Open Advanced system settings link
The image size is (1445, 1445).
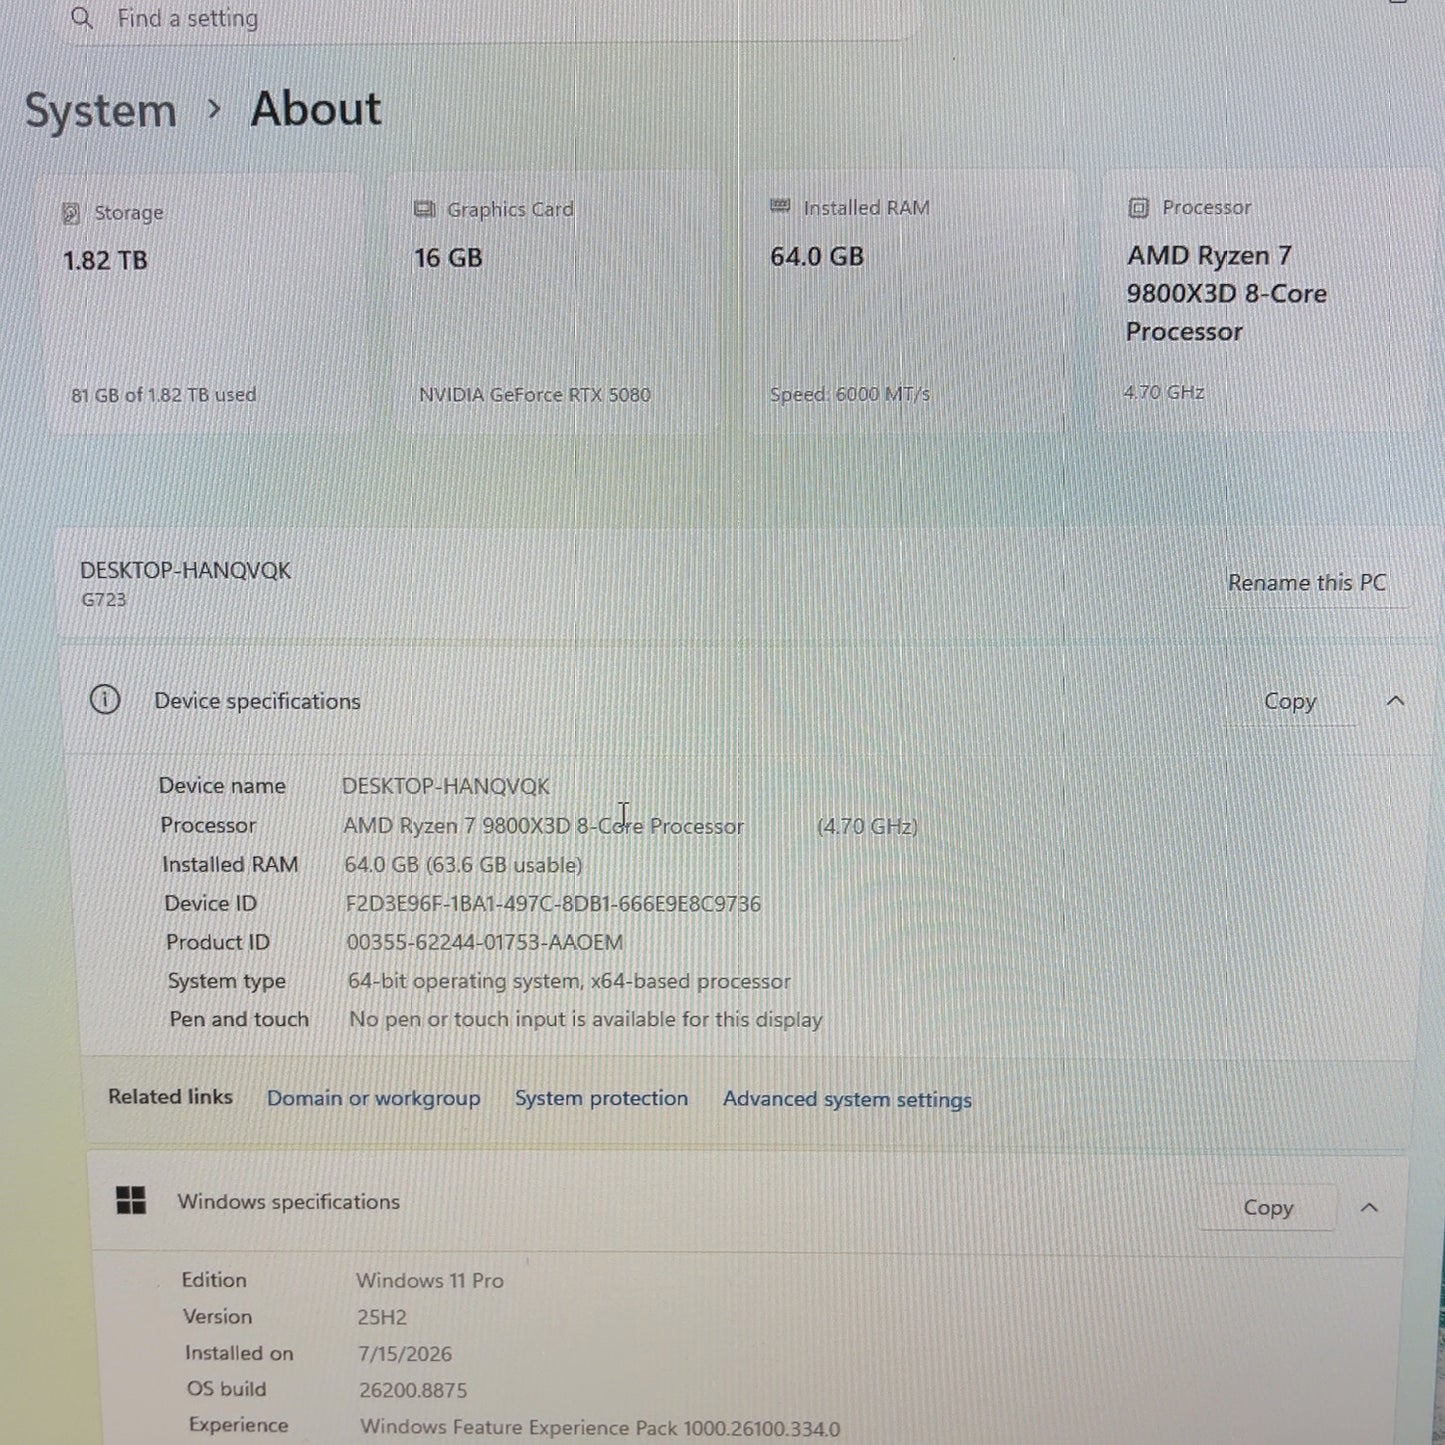point(847,1099)
